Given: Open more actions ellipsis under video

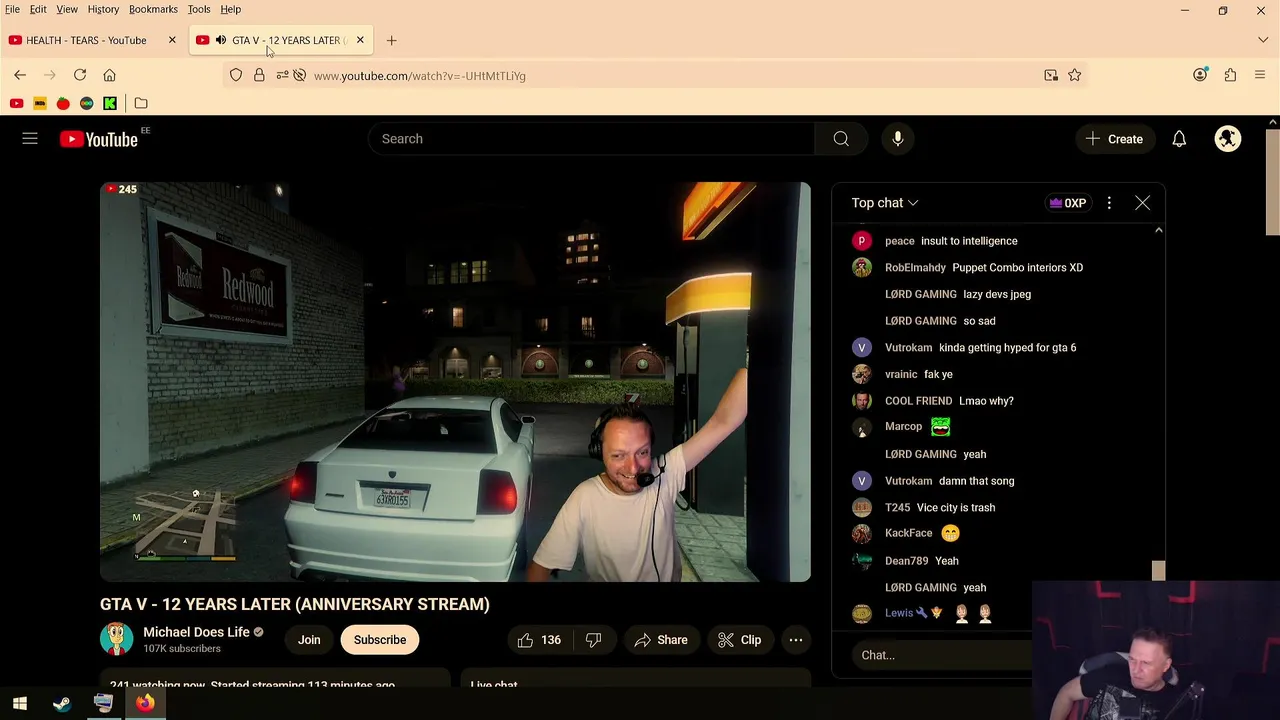Looking at the screenshot, I should pos(796,640).
